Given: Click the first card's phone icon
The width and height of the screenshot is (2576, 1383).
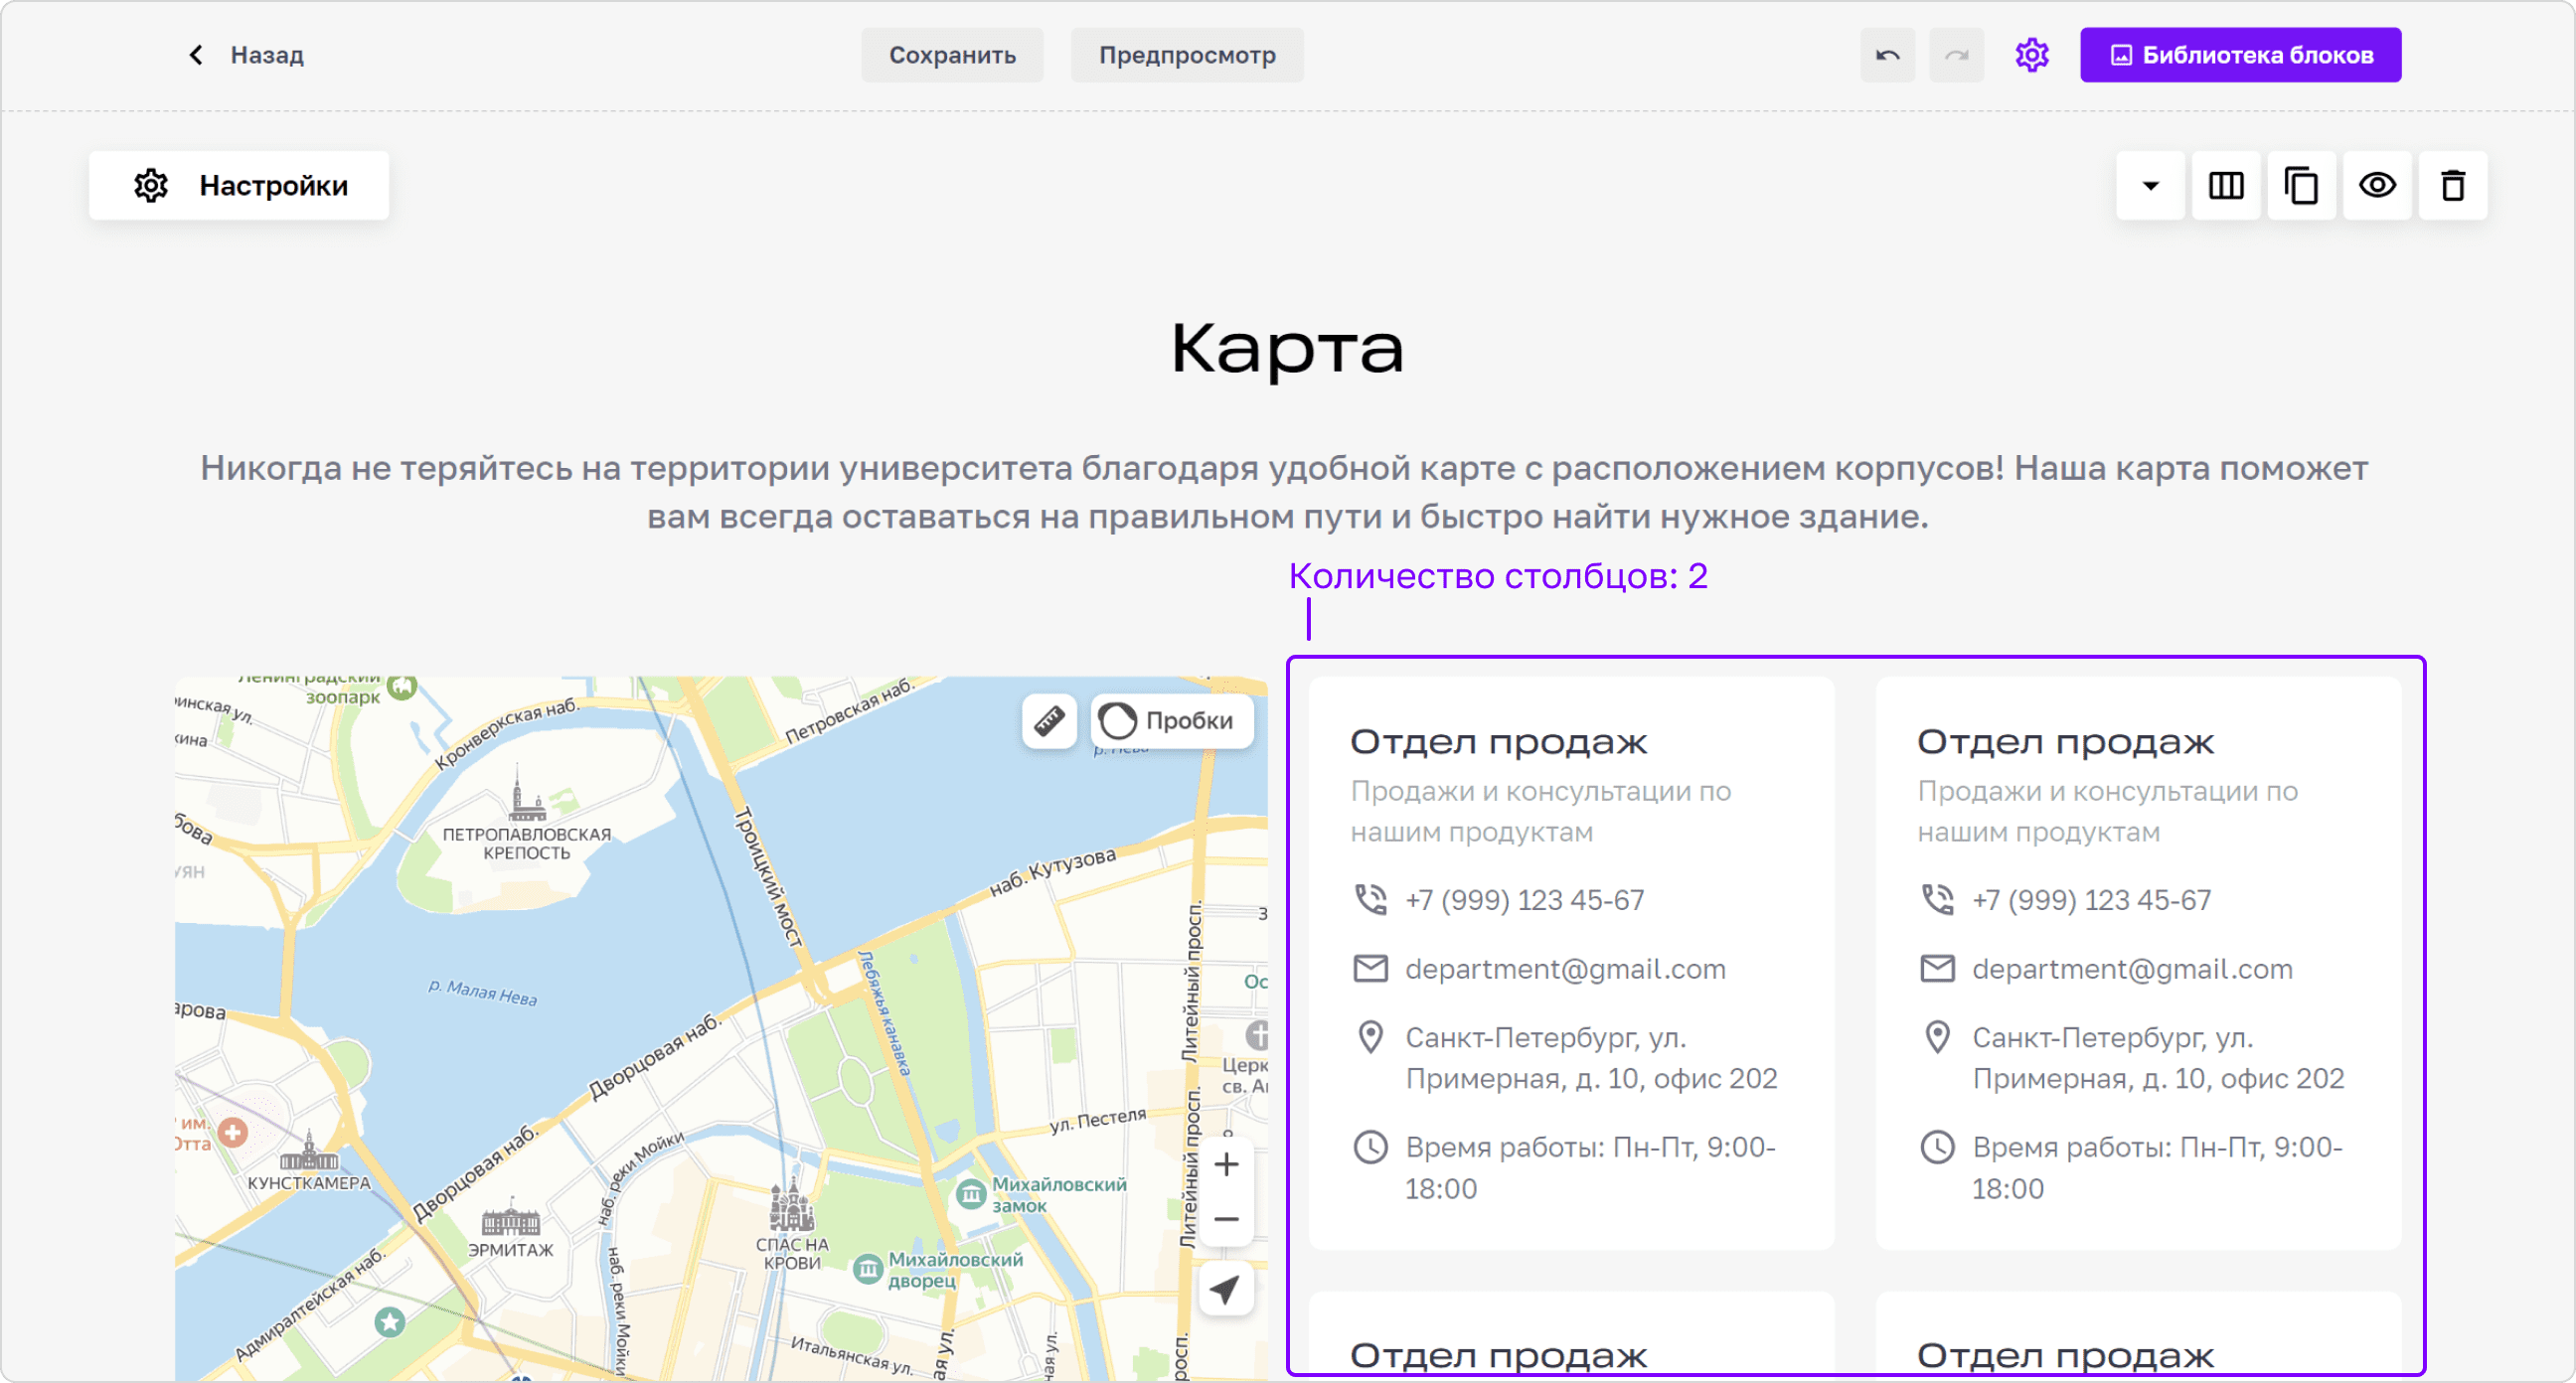Looking at the screenshot, I should point(1370,899).
